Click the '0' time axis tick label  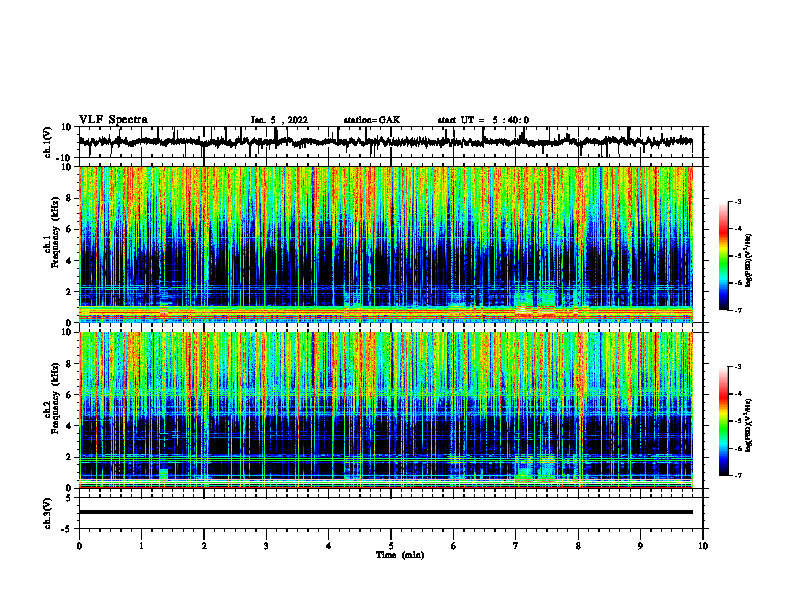click(79, 546)
